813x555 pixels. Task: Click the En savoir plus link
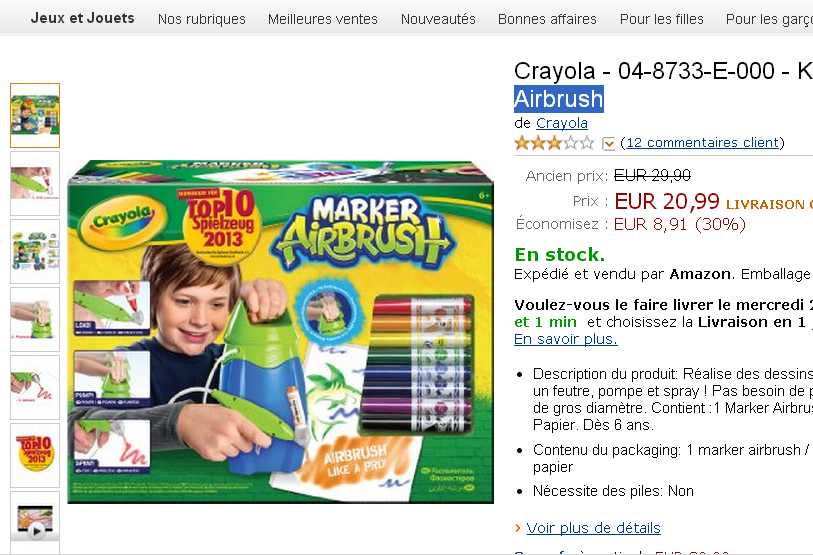click(566, 339)
